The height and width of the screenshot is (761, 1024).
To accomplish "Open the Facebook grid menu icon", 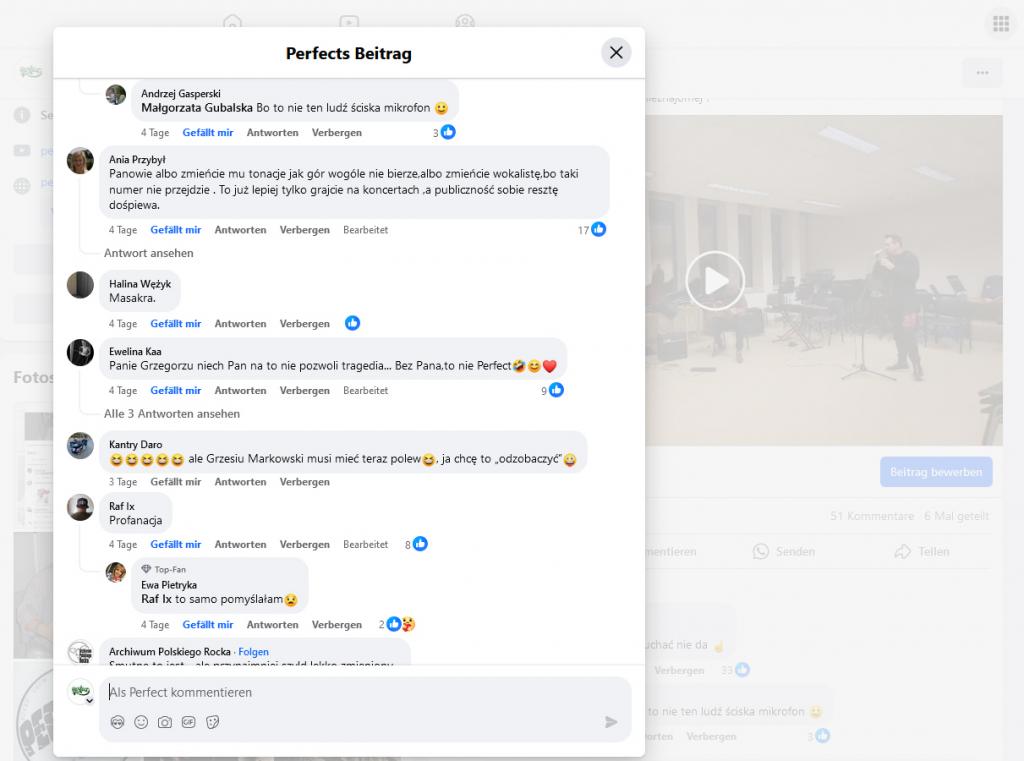I will [x=1001, y=24].
